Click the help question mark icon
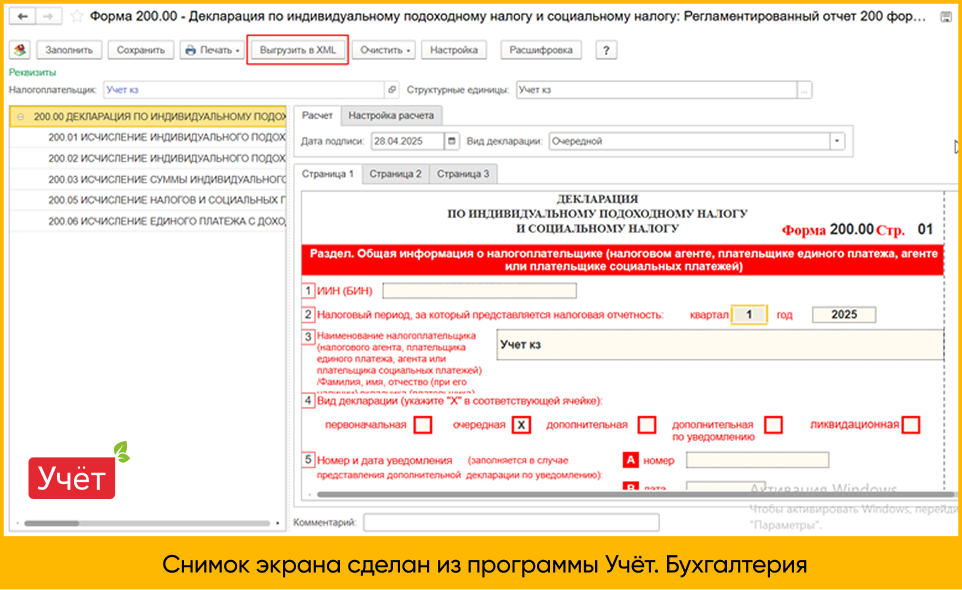 [606, 49]
